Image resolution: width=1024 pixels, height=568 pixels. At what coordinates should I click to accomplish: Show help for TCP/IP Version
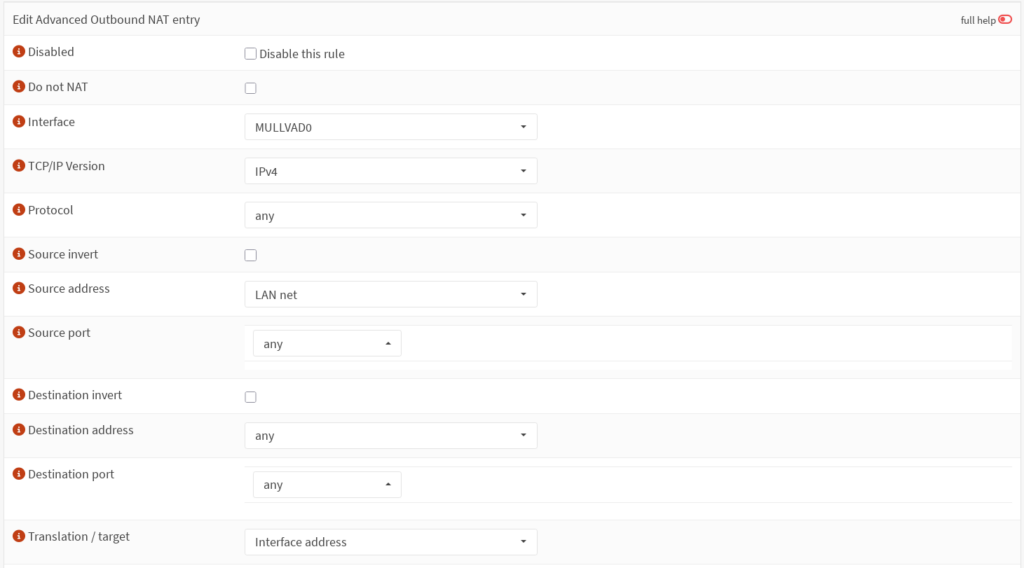(x=18, y=166)
